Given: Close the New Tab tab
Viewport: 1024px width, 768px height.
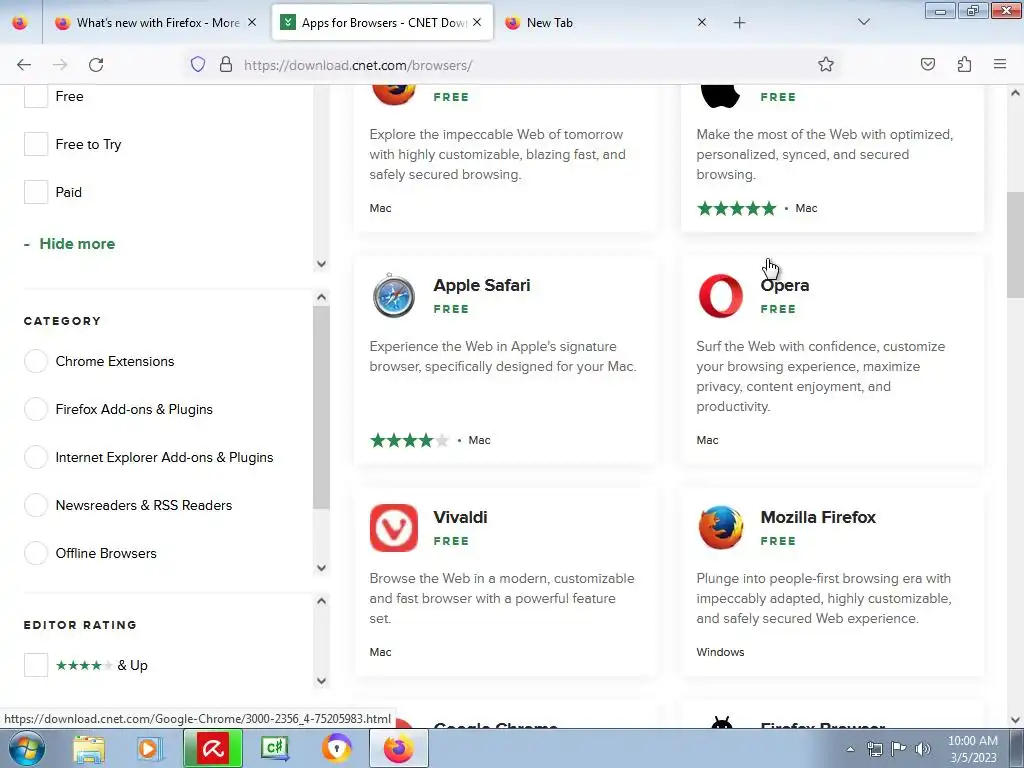Looking at the screenshot, I should click(x=702, y=23).
